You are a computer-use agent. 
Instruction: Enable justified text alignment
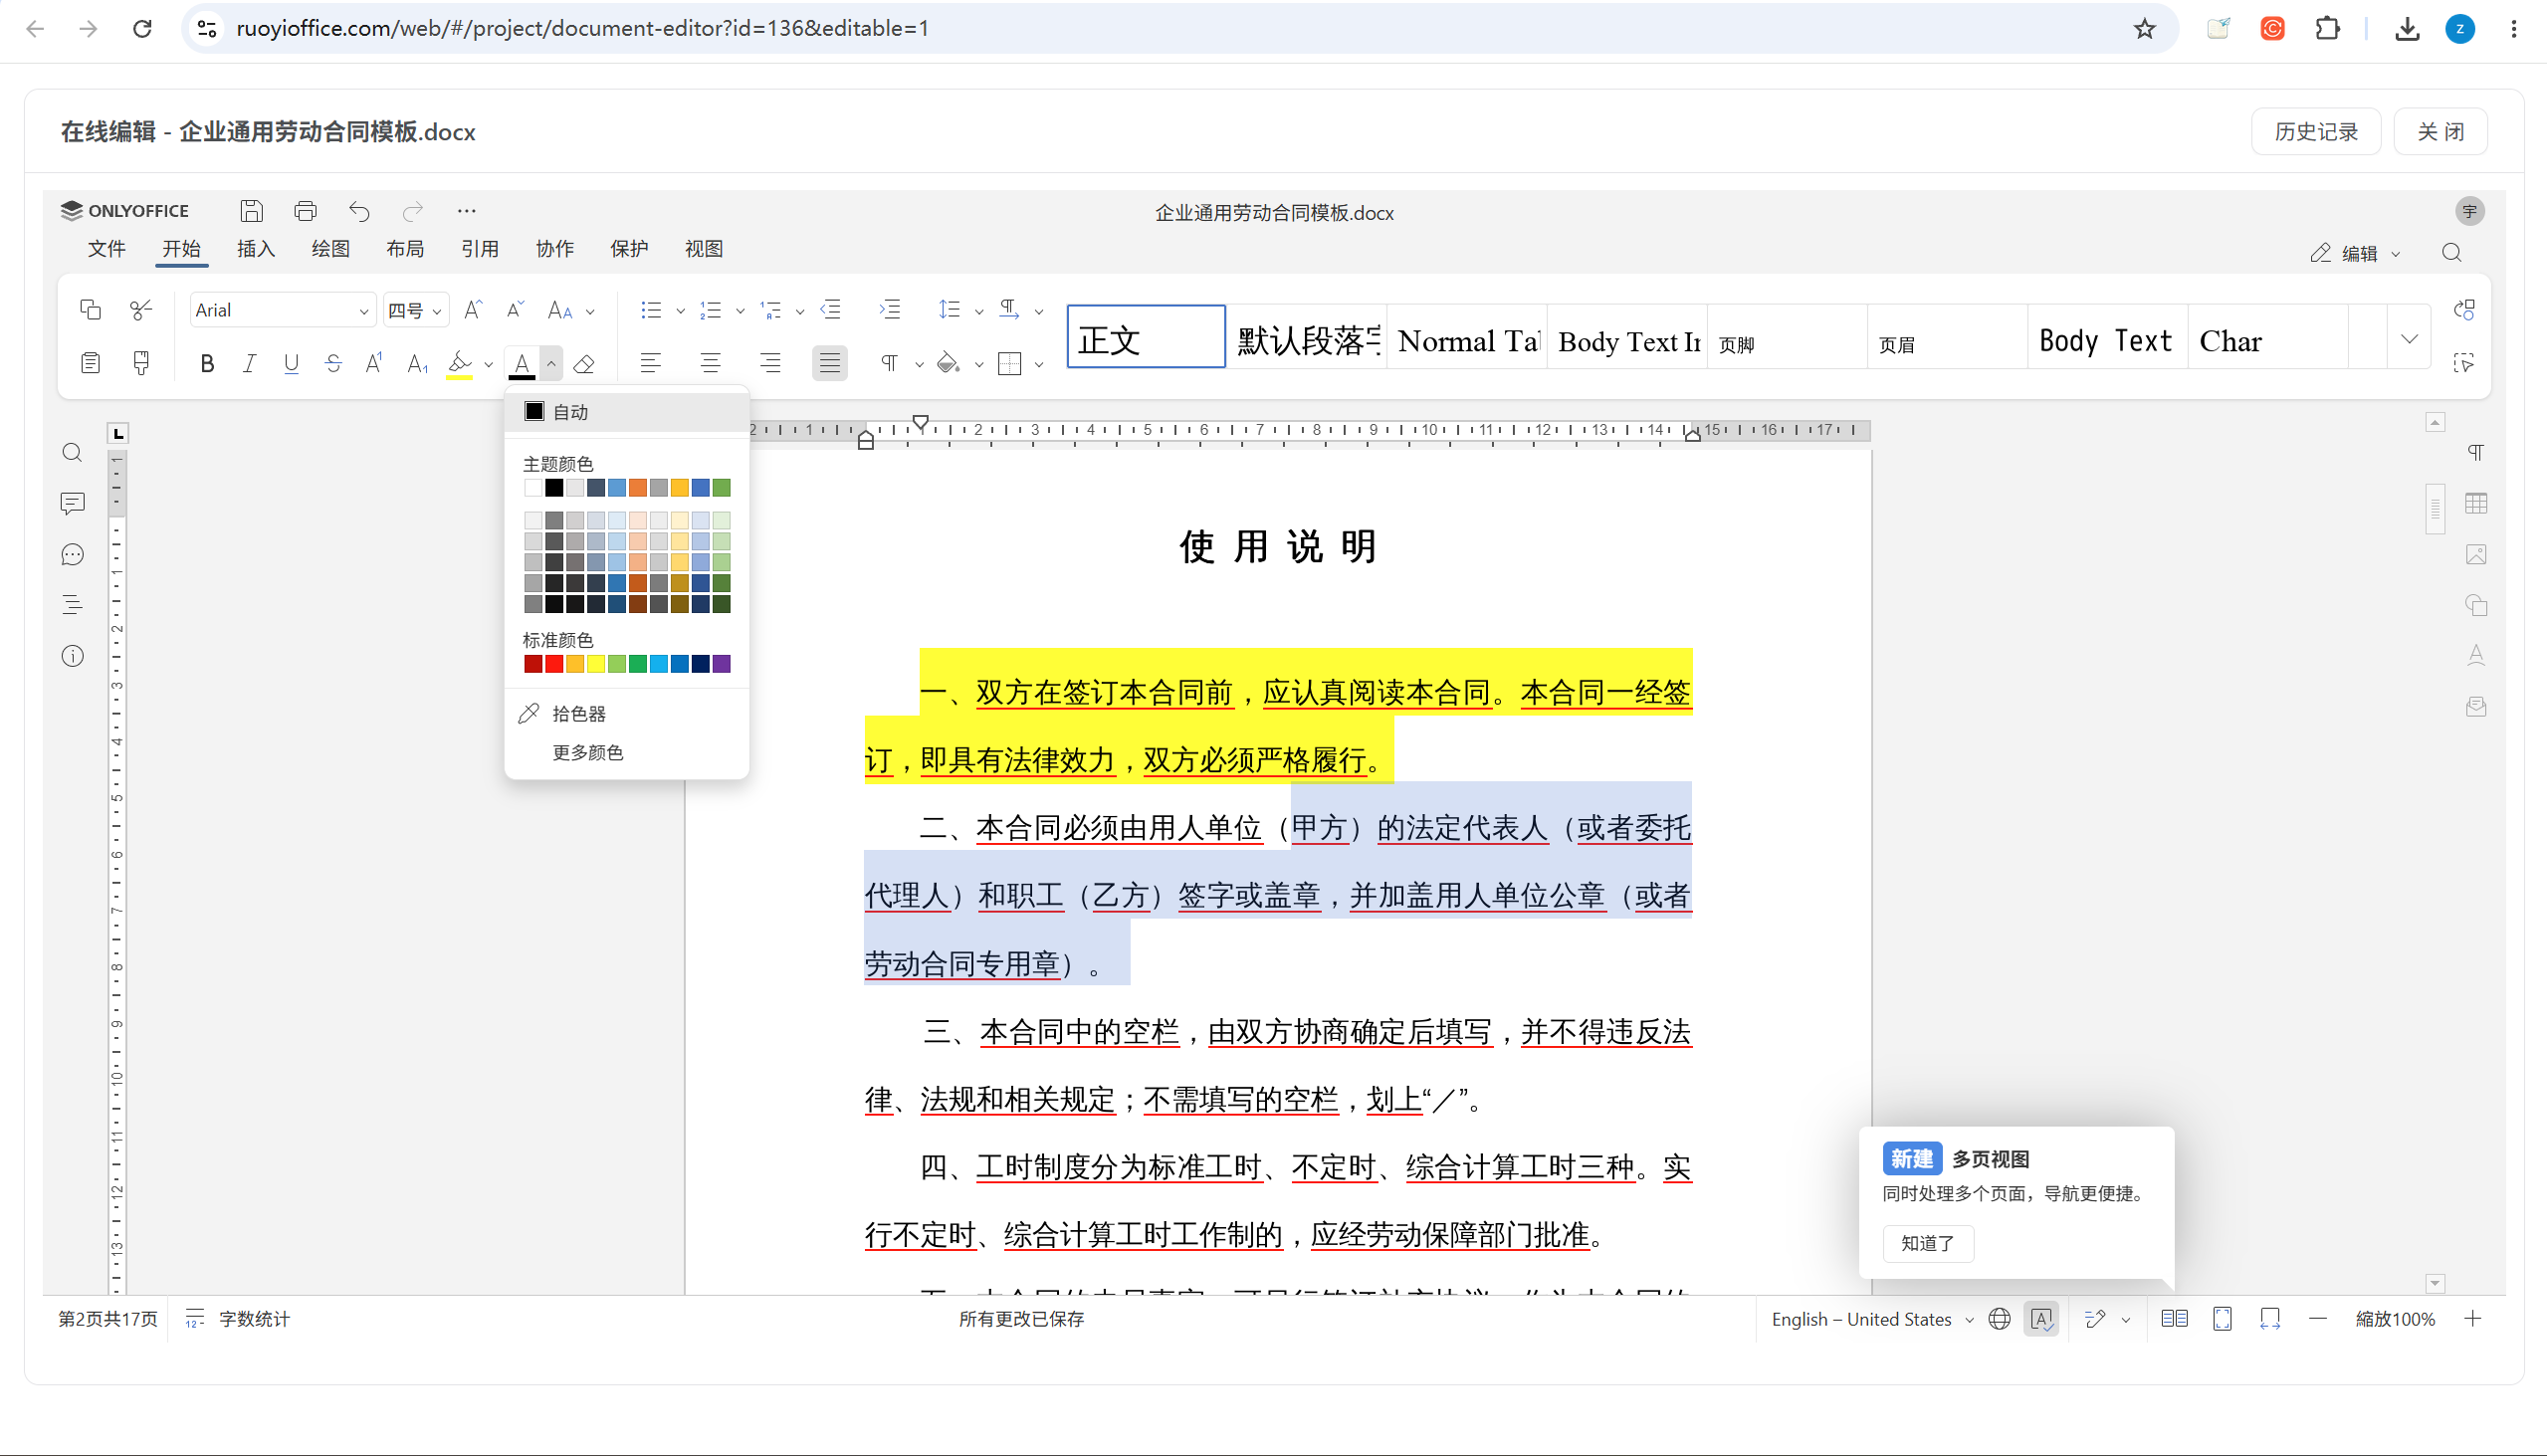tap(830, 363)
